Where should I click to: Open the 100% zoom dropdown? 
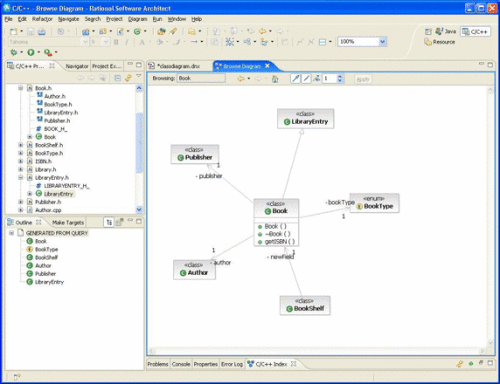click(x=382, y=42)
